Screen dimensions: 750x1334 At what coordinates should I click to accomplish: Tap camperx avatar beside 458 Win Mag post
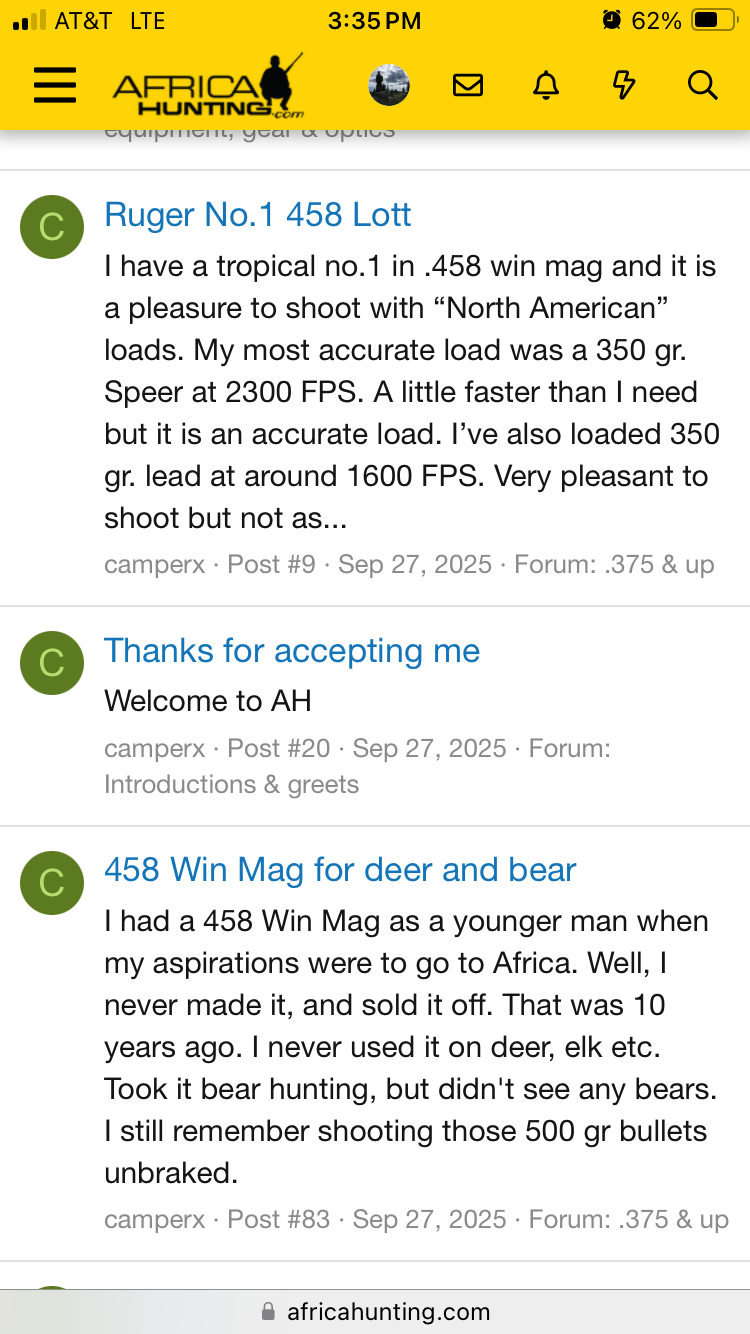[52, 883]
